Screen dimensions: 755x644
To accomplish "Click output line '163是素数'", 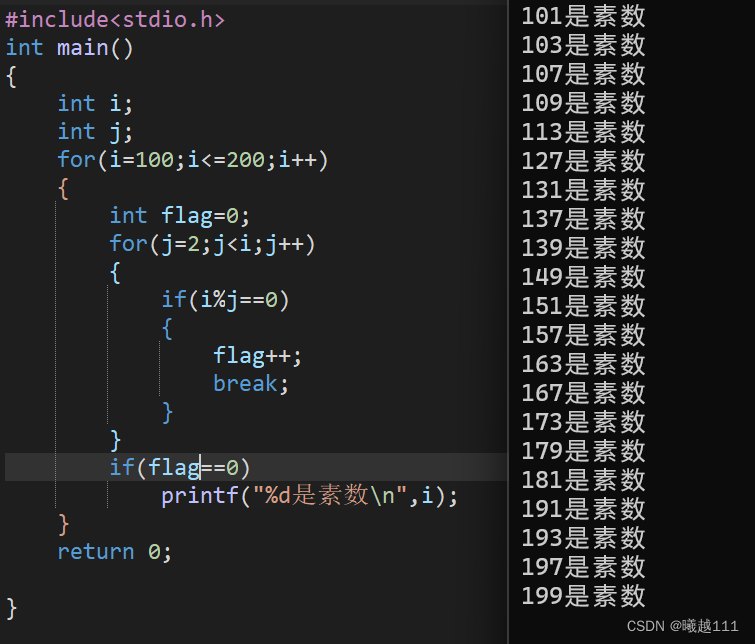I will [x=583, y=364].
